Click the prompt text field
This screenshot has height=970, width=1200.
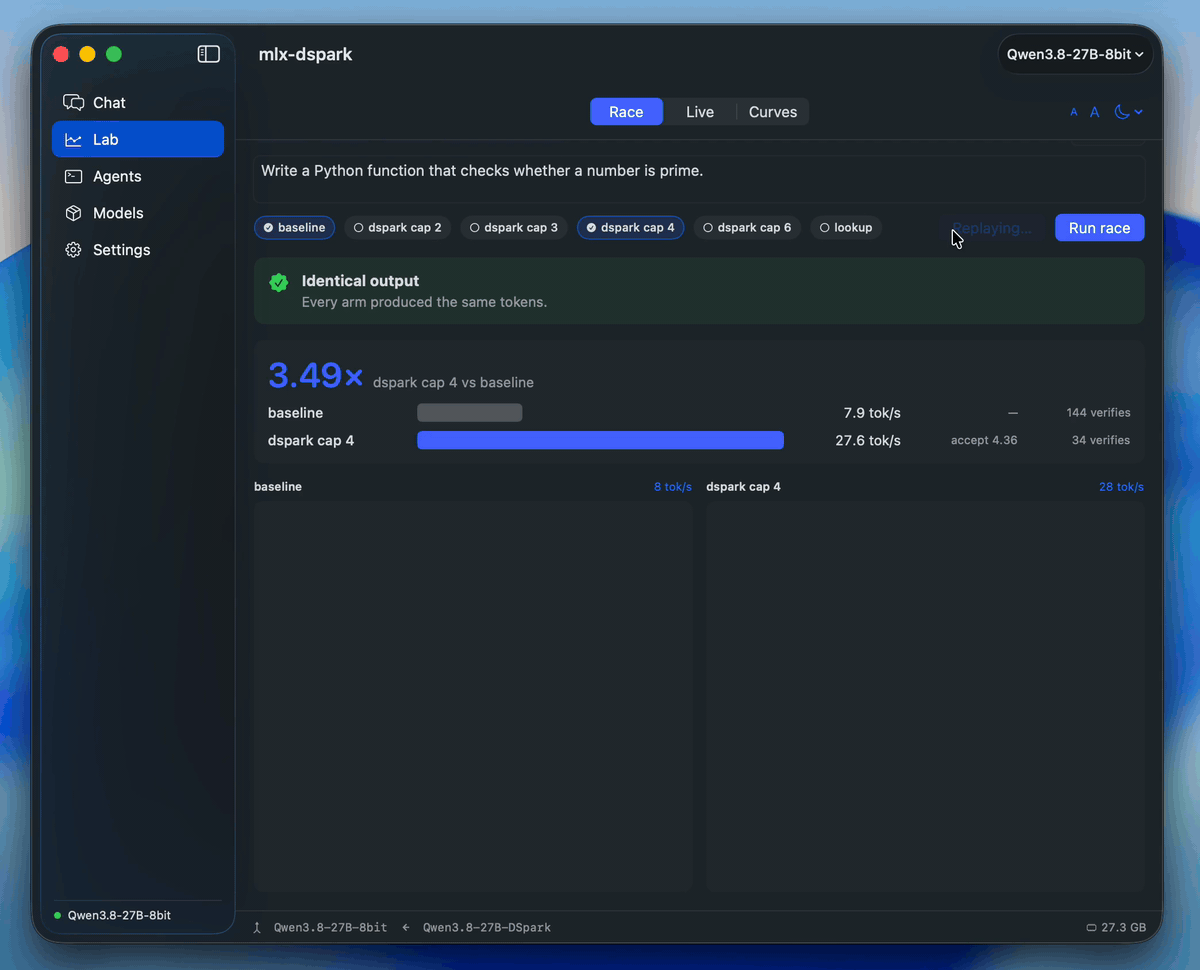[699, 179]
